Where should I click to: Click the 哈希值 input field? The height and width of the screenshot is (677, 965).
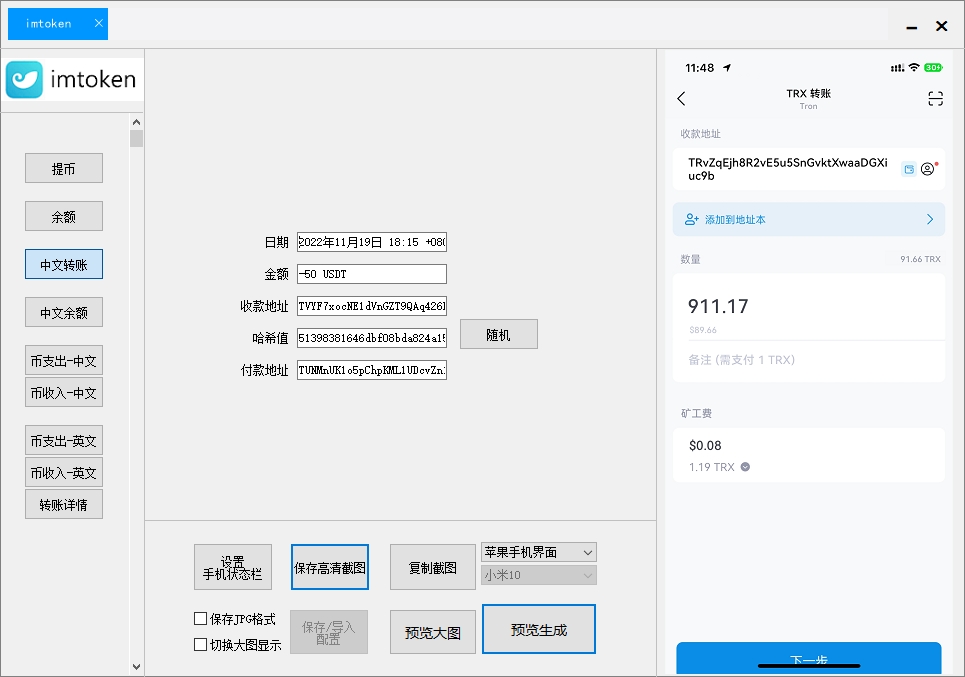coord(371,337)
